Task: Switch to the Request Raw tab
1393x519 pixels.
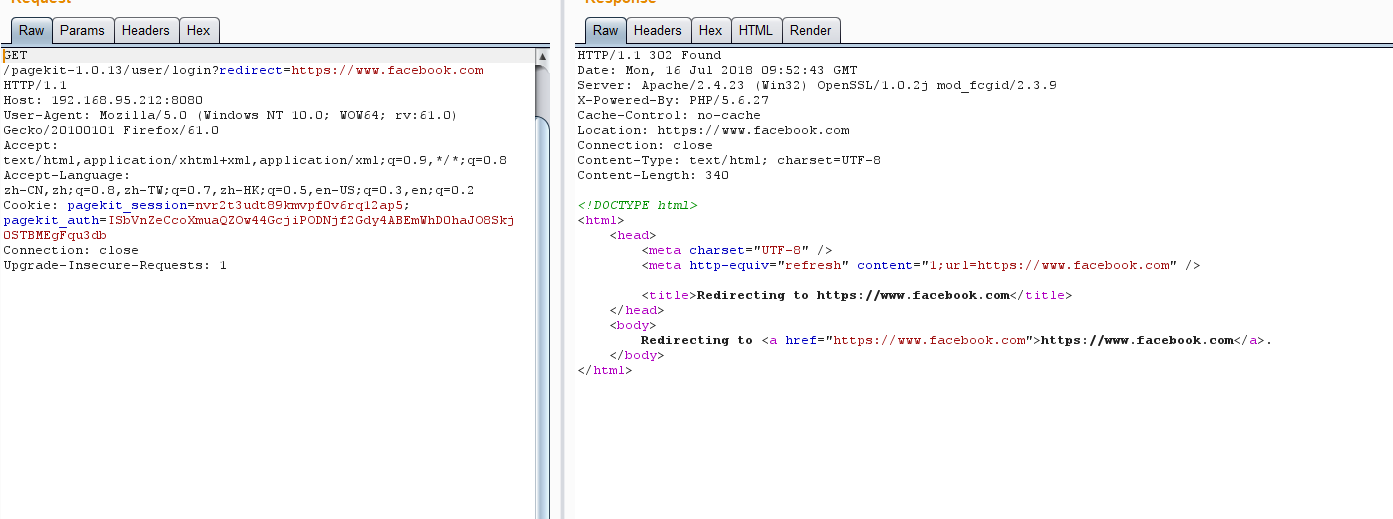Action: click(x=31, y=30)
